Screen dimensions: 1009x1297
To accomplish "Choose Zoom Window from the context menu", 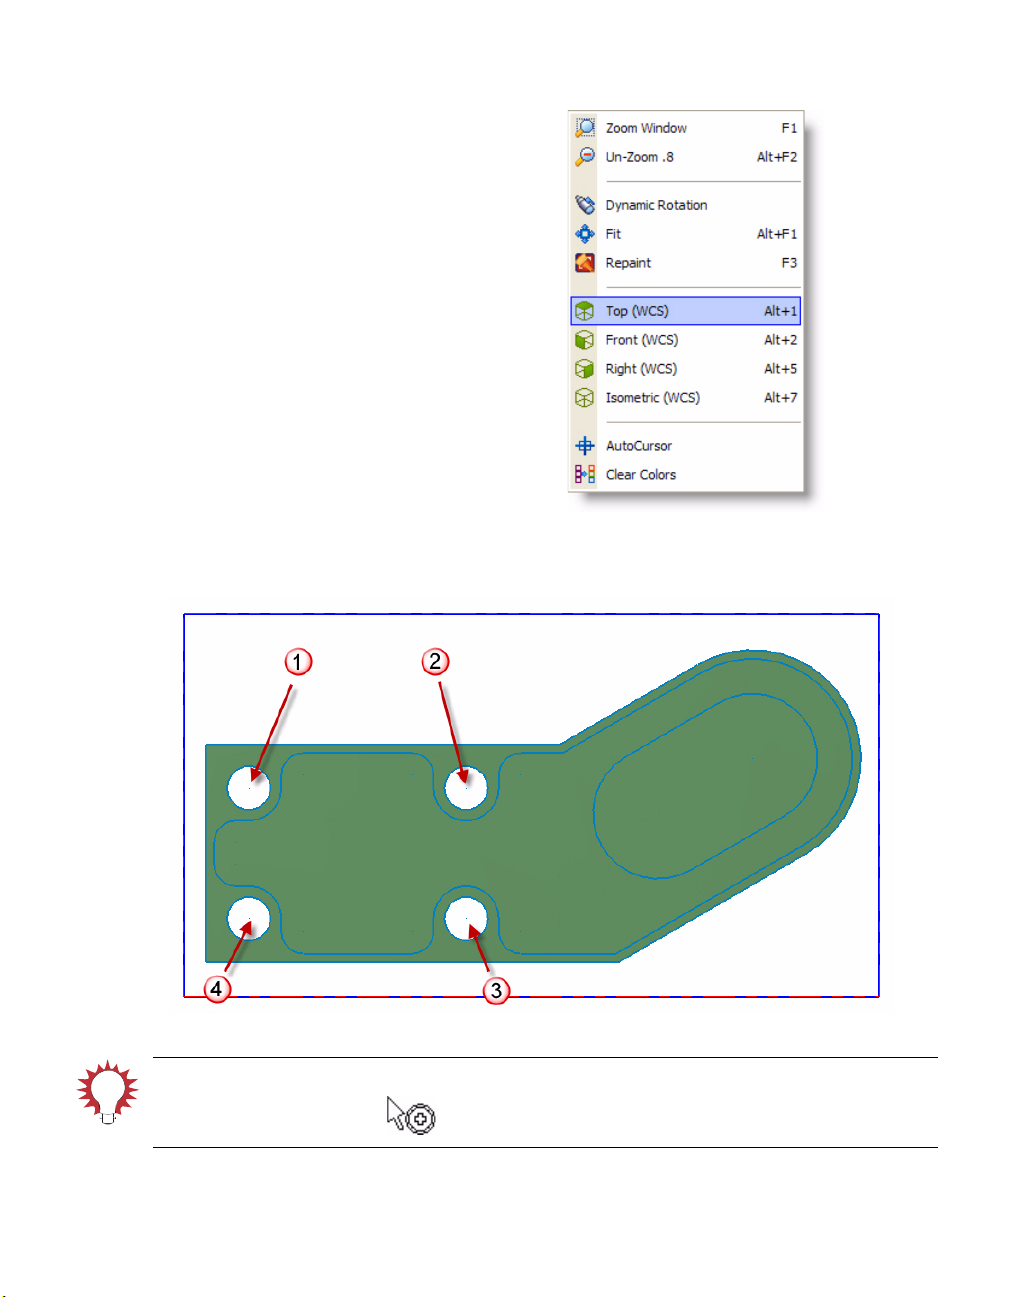I will pos(686,128).
